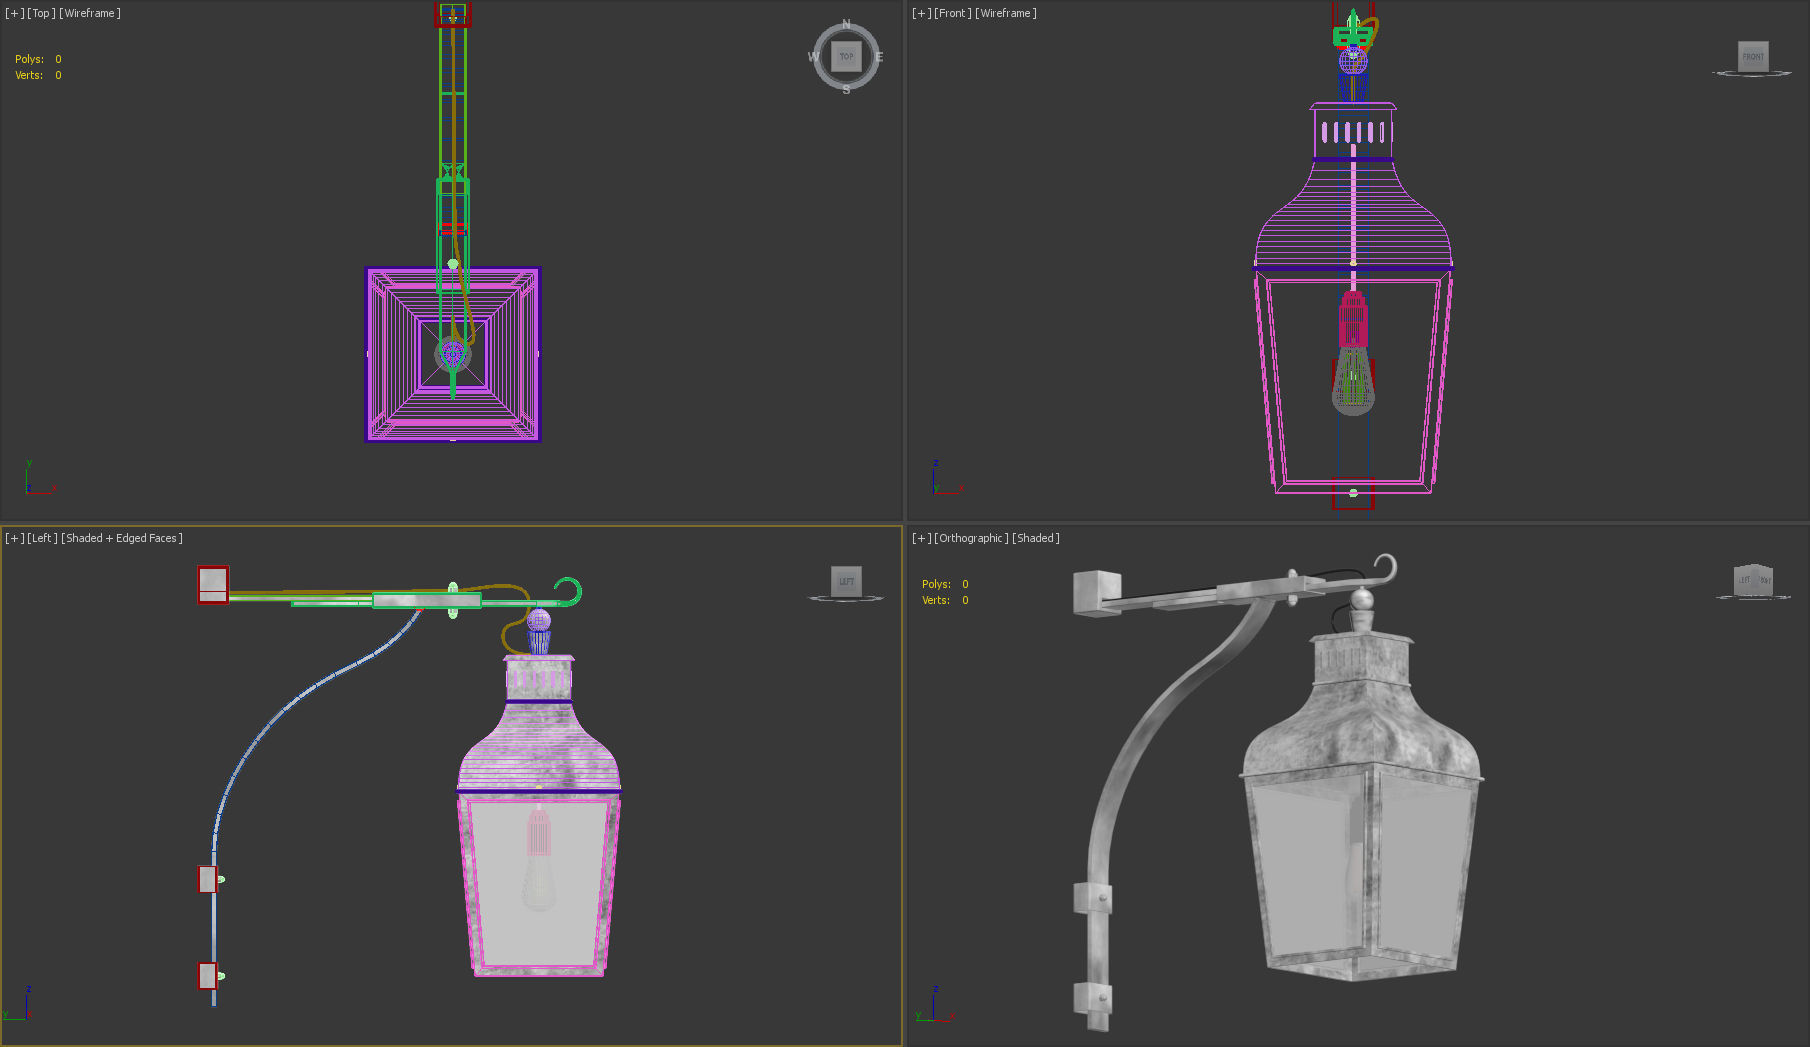This screenshot has height=1047, width=1810.
Task: Select the blue finial ball in Front viewport
Action: point(1353,62)
